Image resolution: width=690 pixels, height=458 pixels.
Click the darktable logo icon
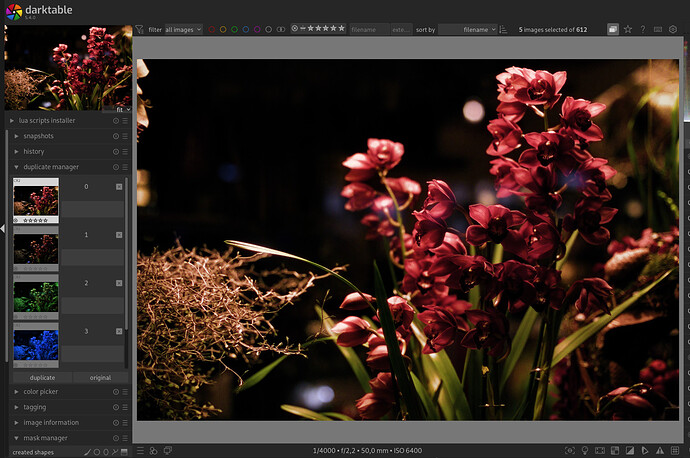click(x=14, y=12)
